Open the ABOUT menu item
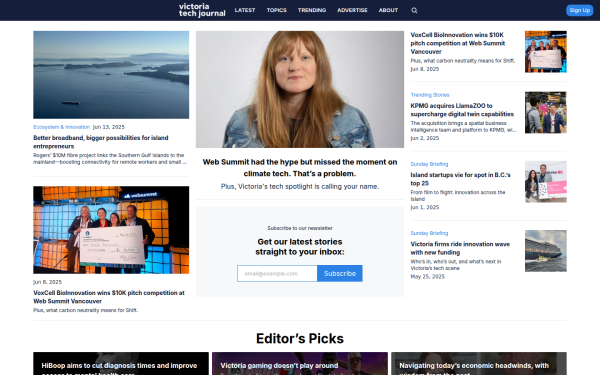Image resolution: width=600 pixels, height=375 pixels. click(x=388, y=10)
